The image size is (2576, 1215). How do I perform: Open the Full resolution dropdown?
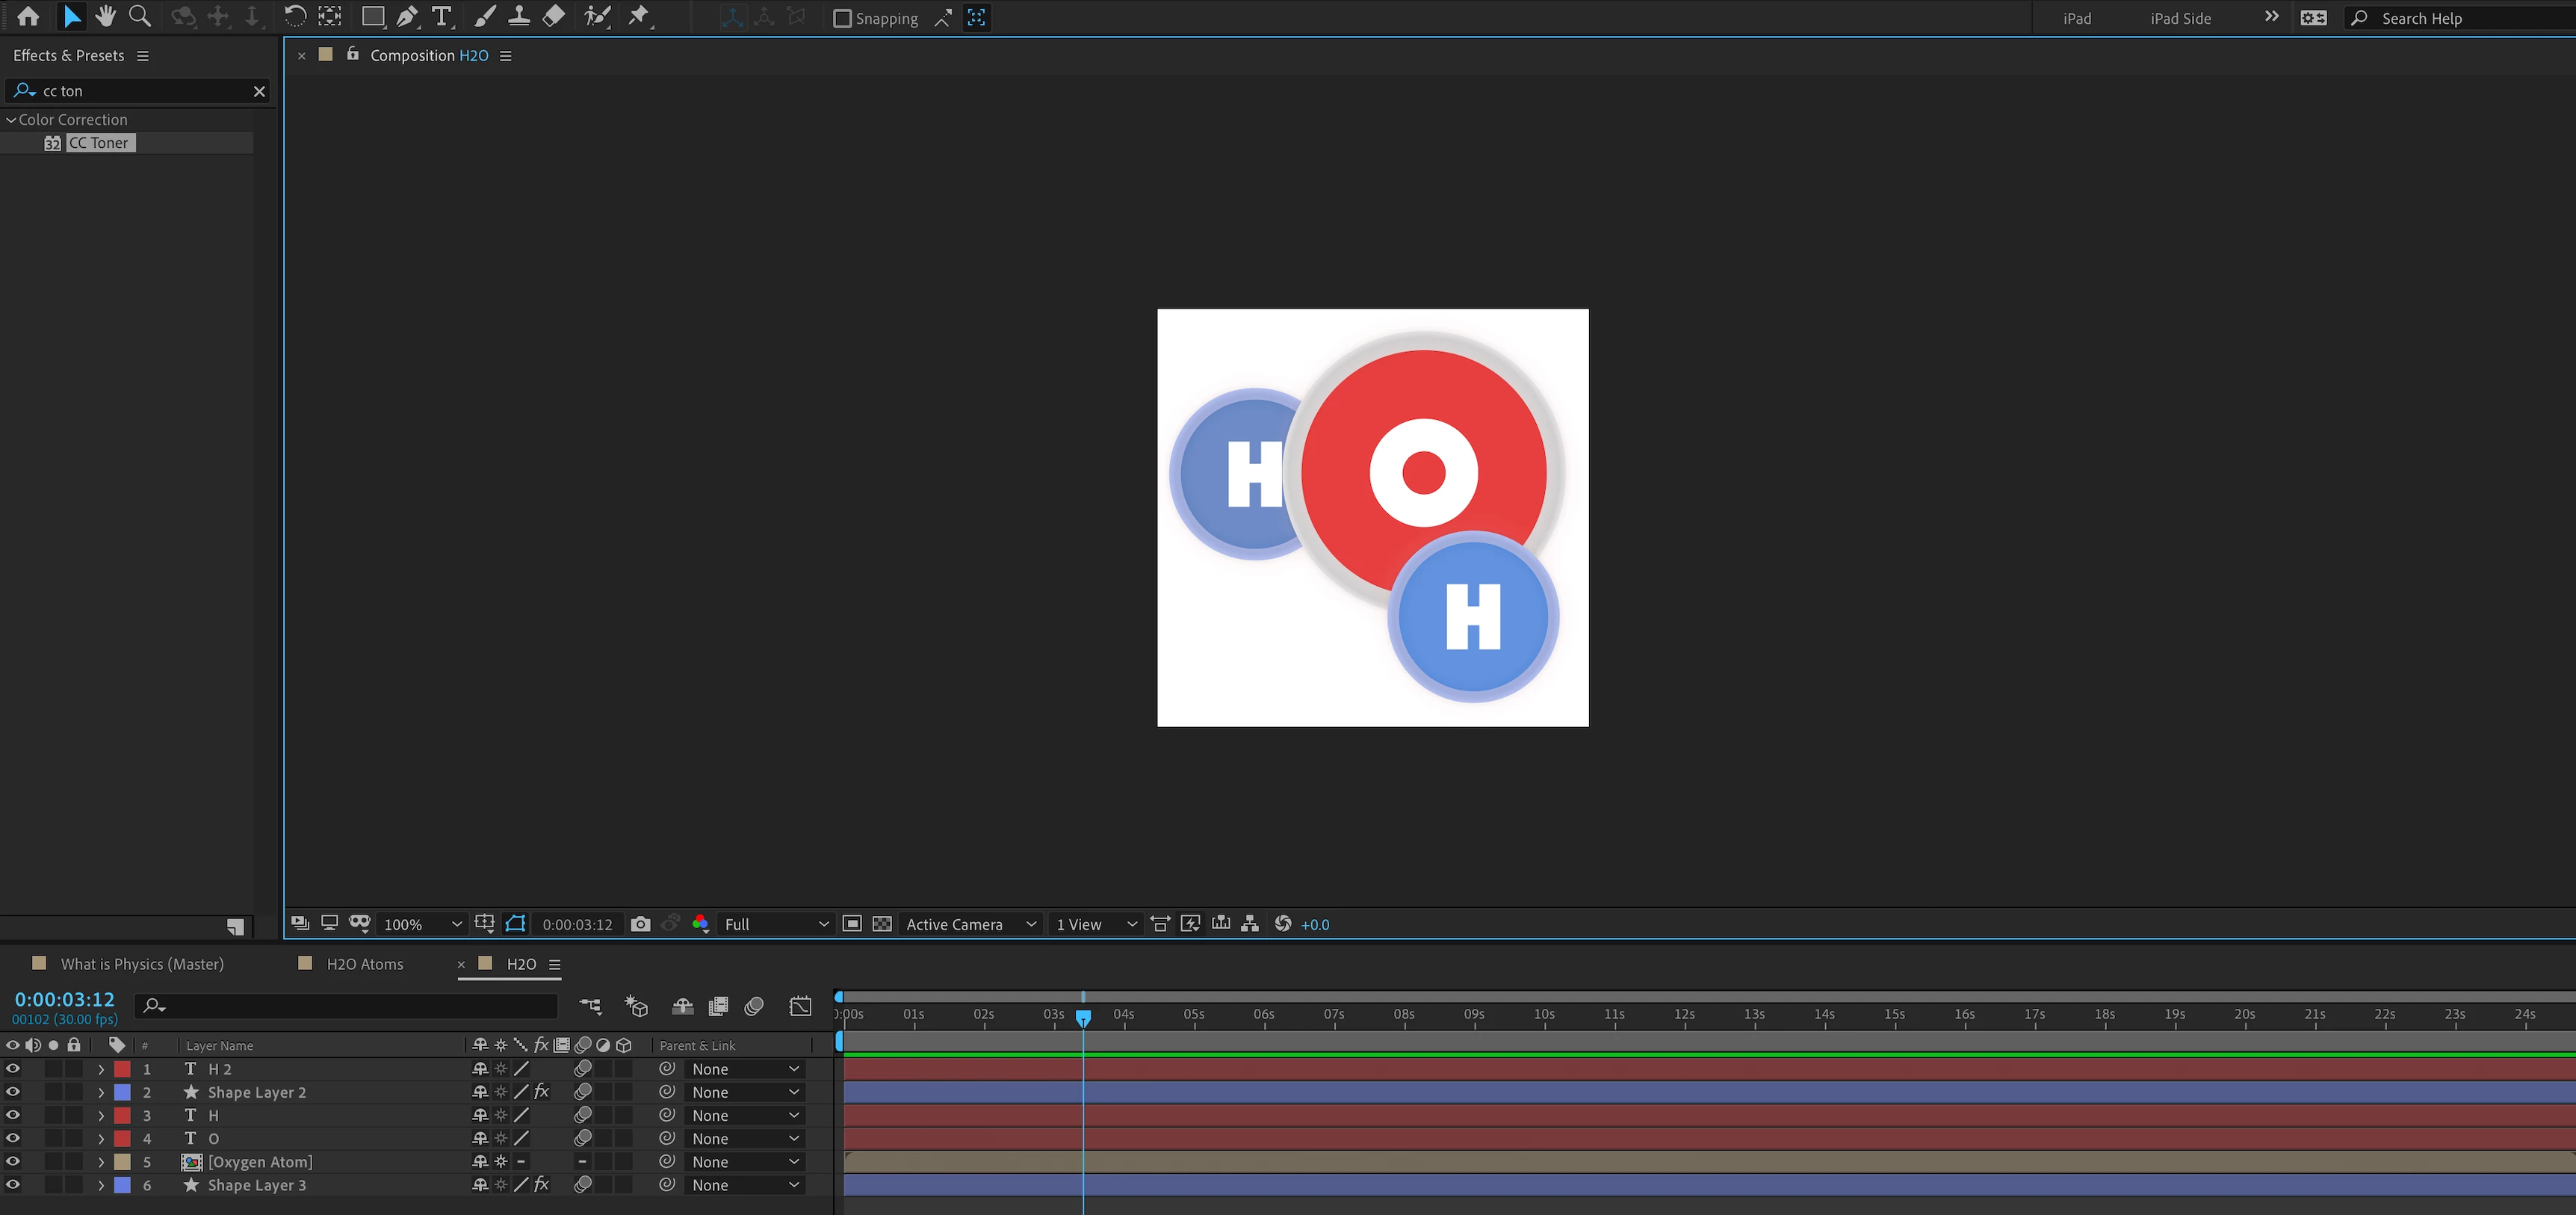[x=776, y=924]
